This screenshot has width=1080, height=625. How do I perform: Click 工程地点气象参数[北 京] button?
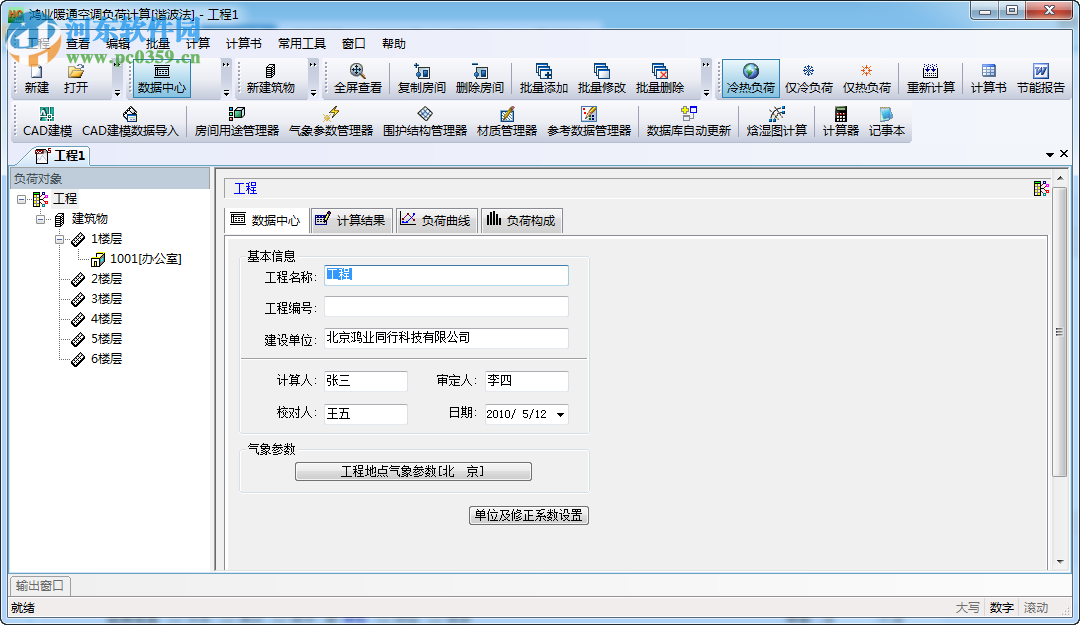coord(413,471)
